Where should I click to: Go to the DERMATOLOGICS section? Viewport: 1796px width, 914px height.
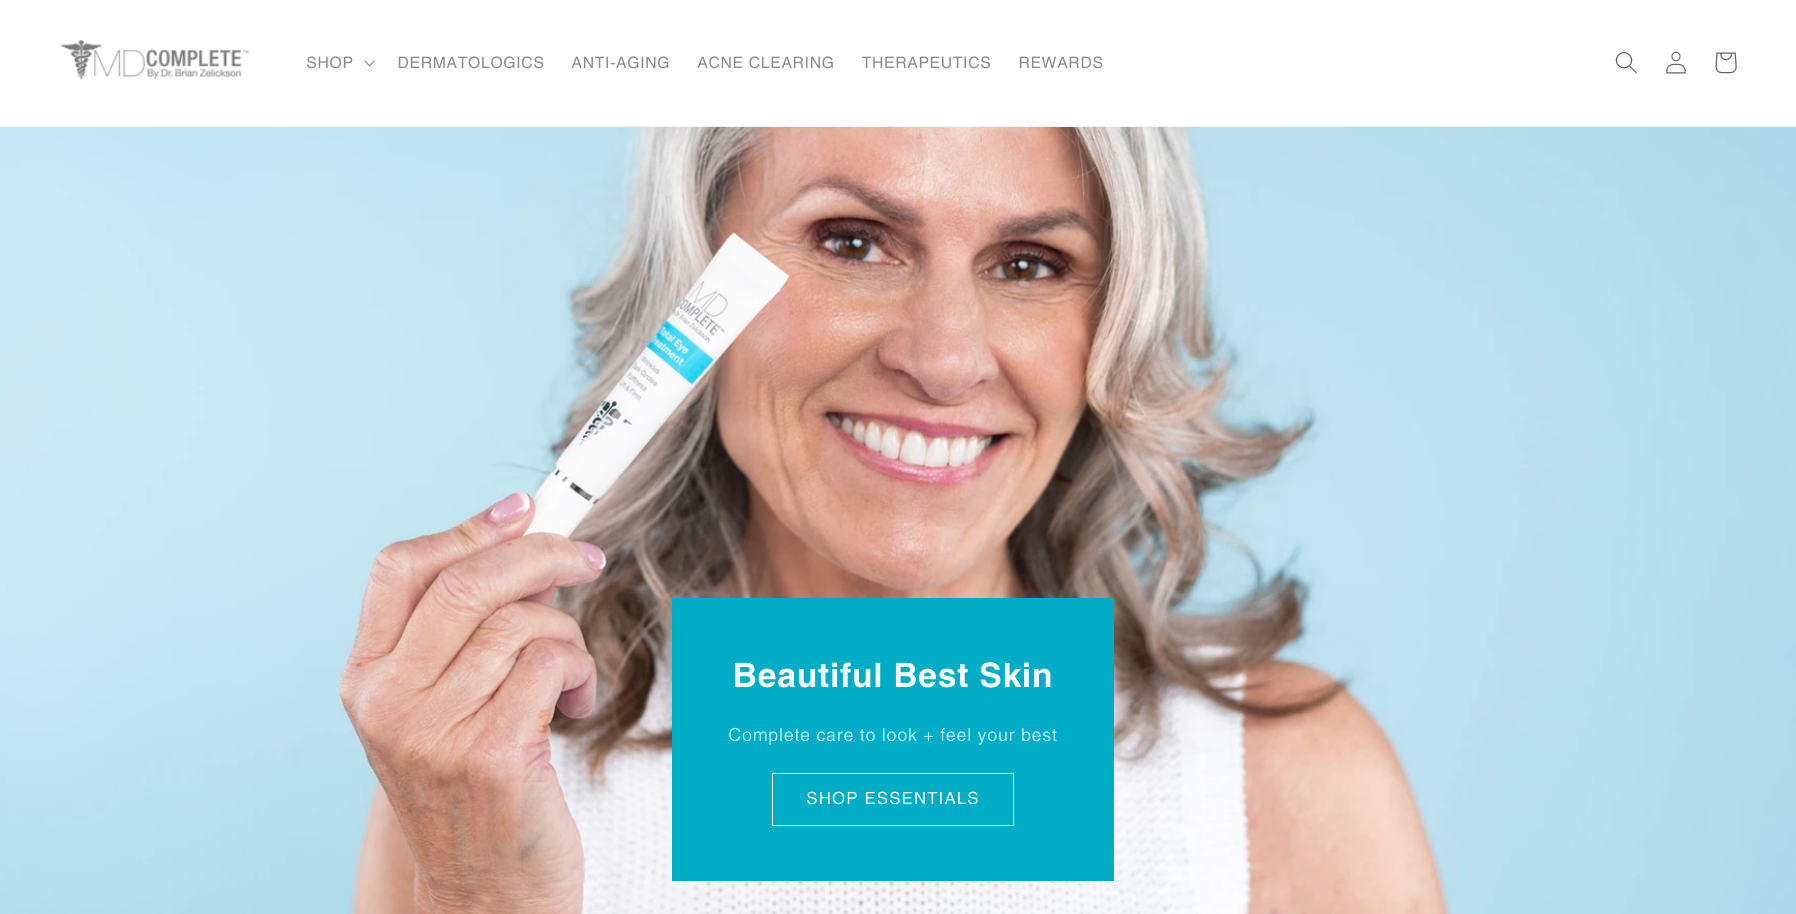click(471, 63)
